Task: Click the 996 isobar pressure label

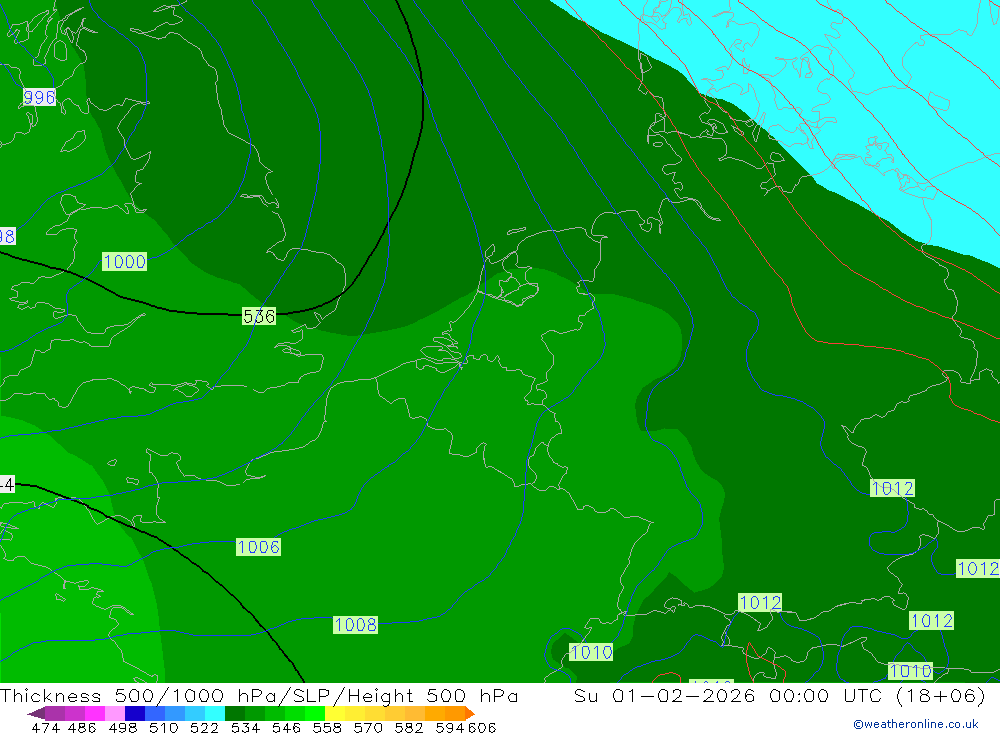Action: coord(39,97)
